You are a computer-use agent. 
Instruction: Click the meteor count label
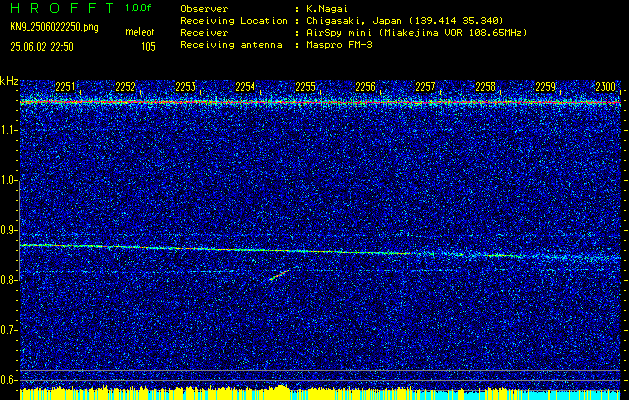coord(140,32)
